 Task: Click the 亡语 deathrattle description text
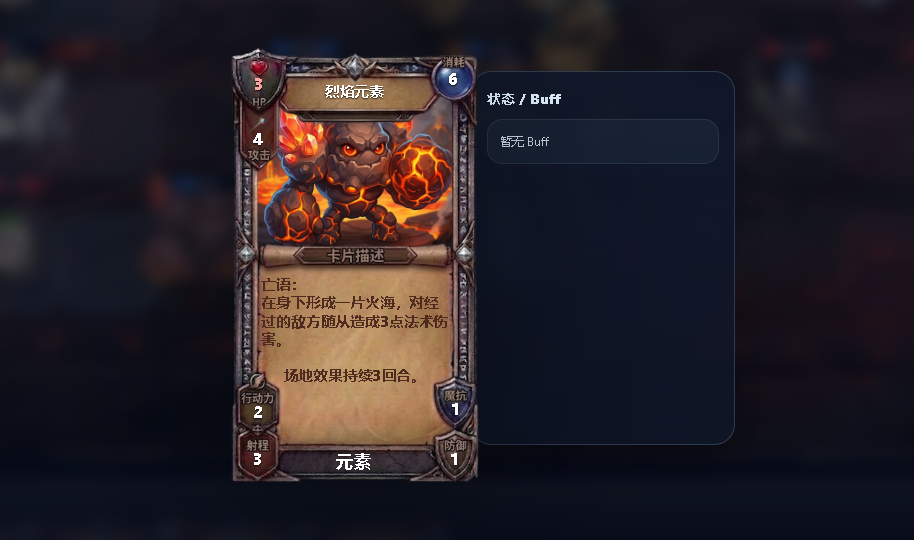point(354,312)
